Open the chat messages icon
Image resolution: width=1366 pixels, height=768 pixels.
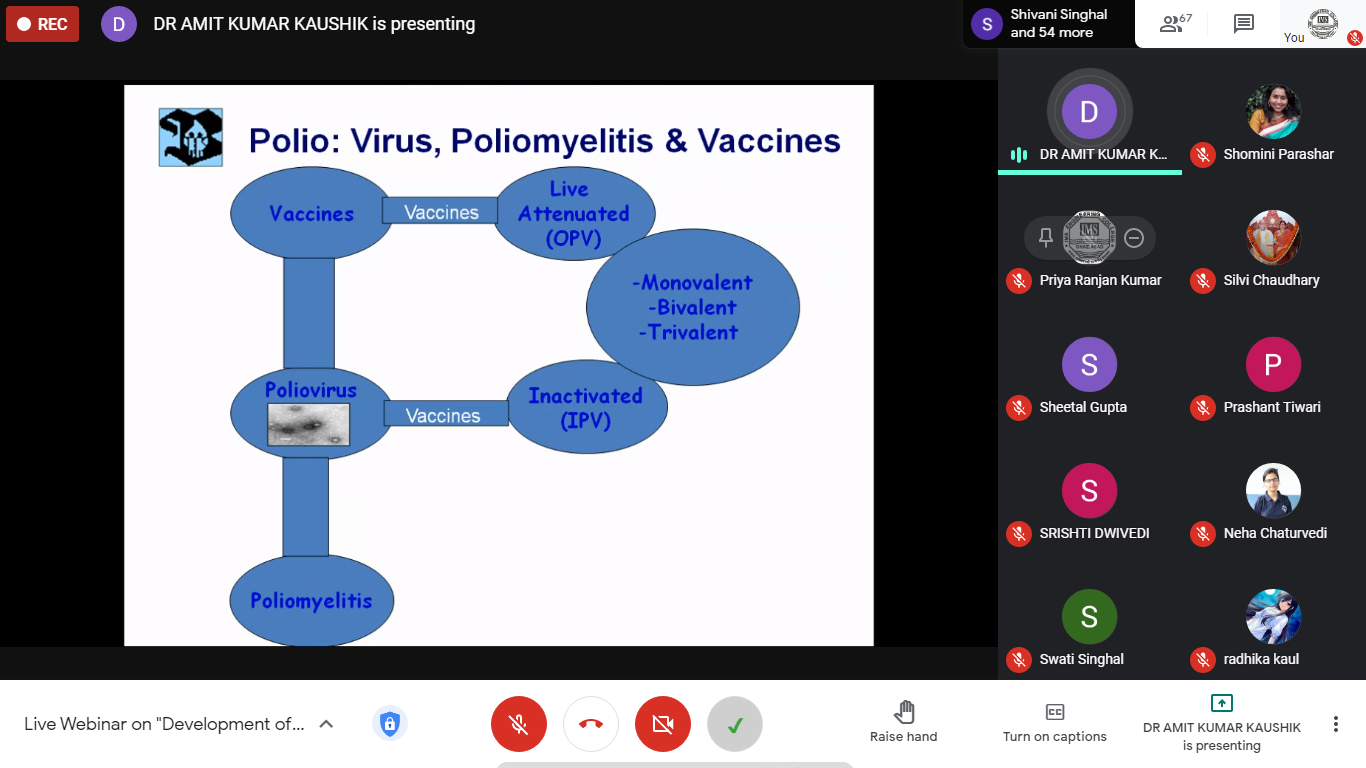pos(1243,24)
